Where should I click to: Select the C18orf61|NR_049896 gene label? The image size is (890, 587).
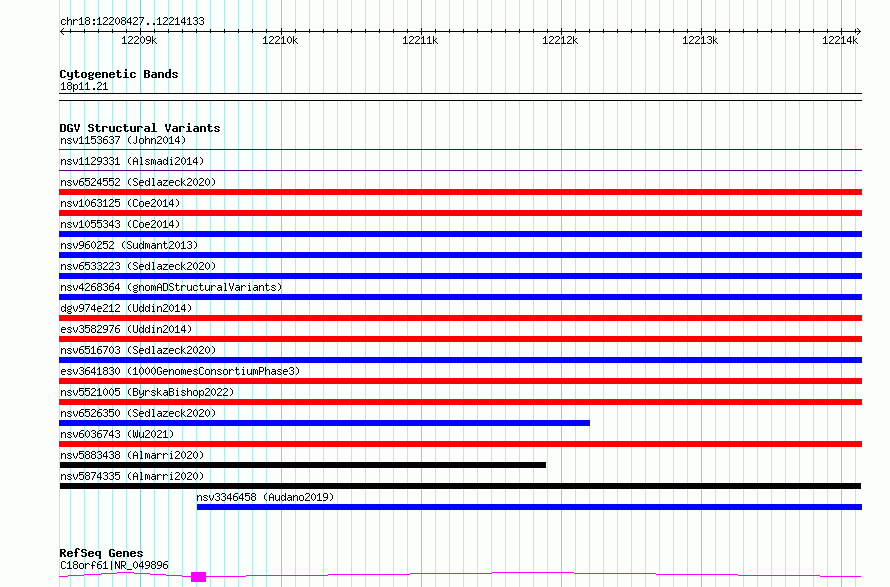(x=114, y=565)
